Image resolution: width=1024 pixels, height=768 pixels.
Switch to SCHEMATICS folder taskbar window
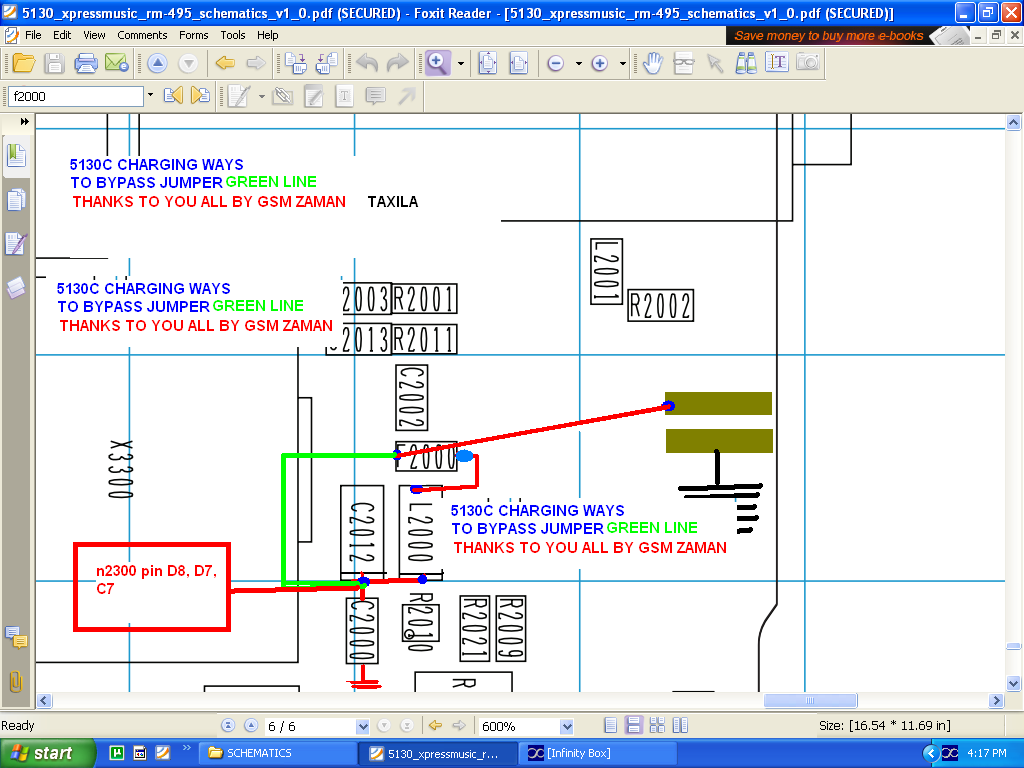pos(278,753)
